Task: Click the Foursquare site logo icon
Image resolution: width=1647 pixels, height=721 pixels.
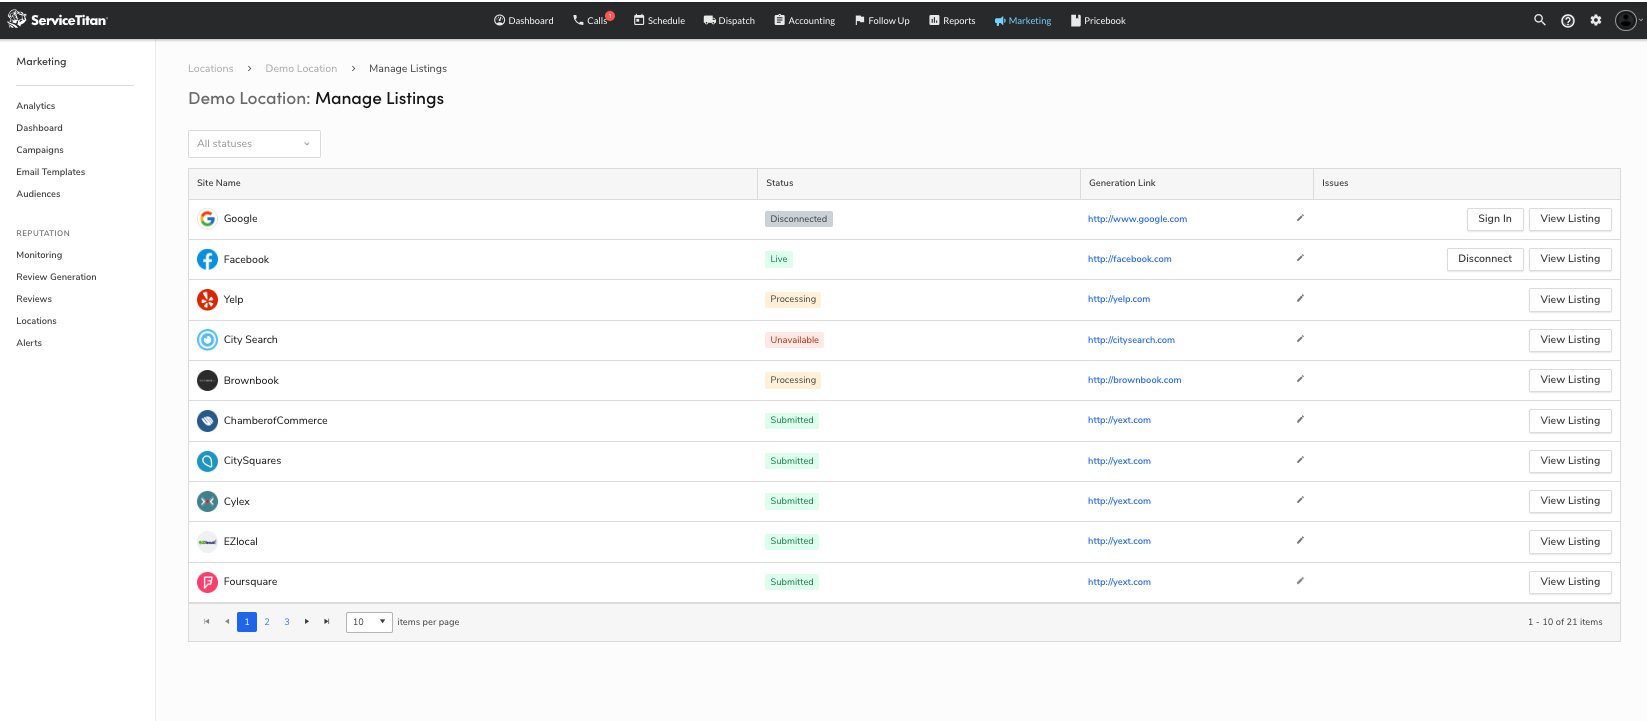Action: coord(207,582)
